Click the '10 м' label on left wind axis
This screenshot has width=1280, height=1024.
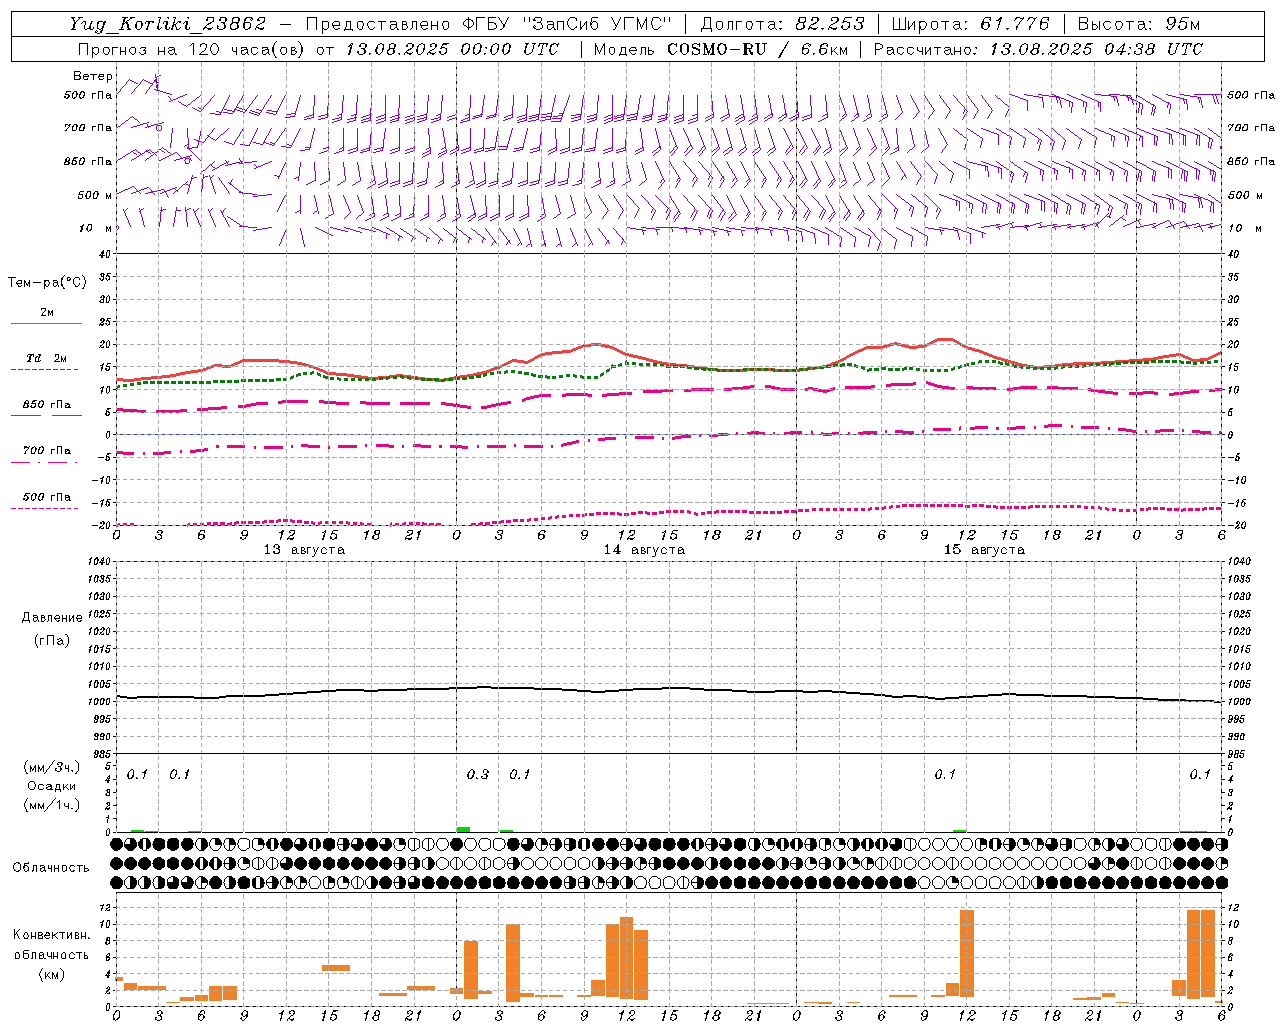click(x=96, y=229)
